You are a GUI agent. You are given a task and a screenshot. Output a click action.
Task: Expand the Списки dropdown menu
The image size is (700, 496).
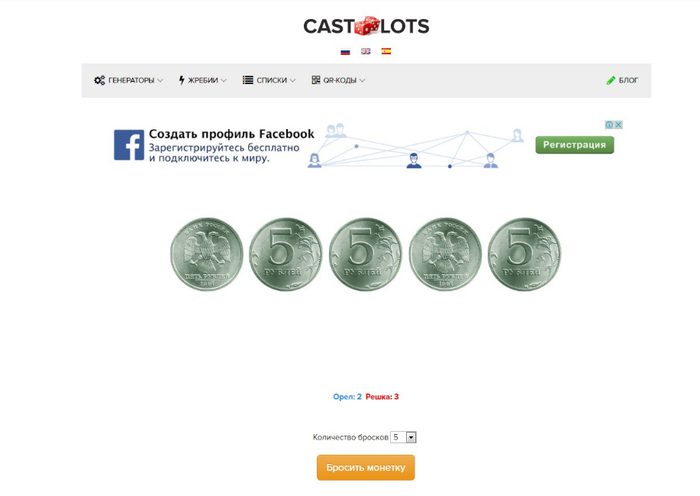click(269, 81)
